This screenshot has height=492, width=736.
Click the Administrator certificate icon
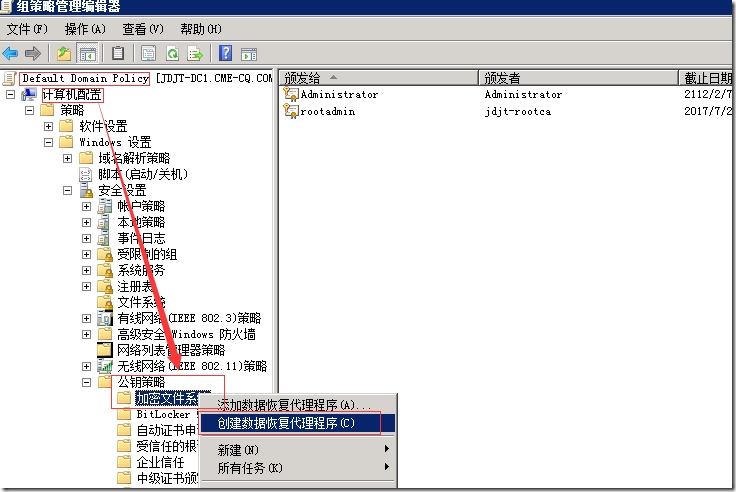(x=291, y=94)
